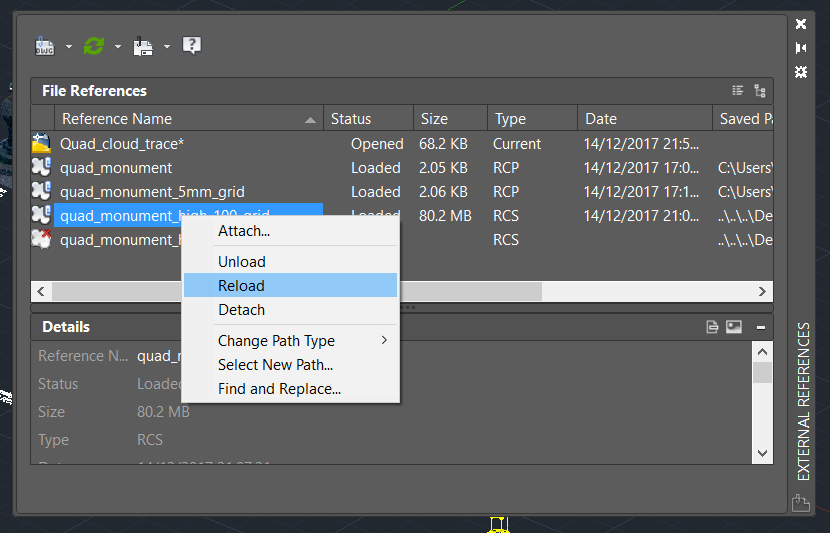Click the quad_monument point cloud icon
The width and height of the screenshot is (830, 533).
click(x=41, y=167)
